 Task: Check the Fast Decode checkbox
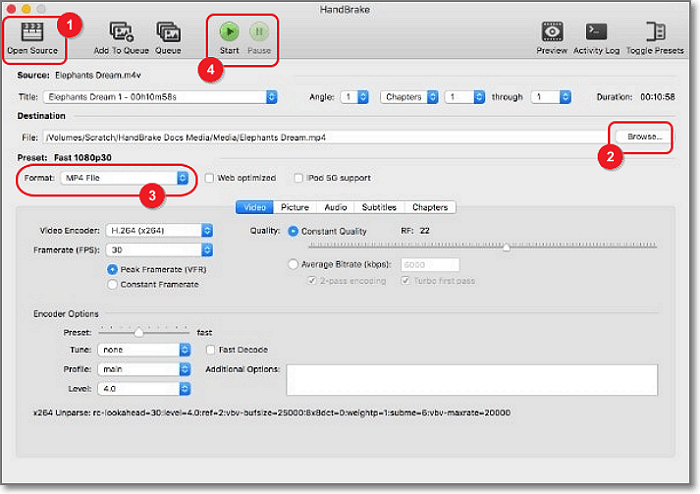(x=210, y=350)
